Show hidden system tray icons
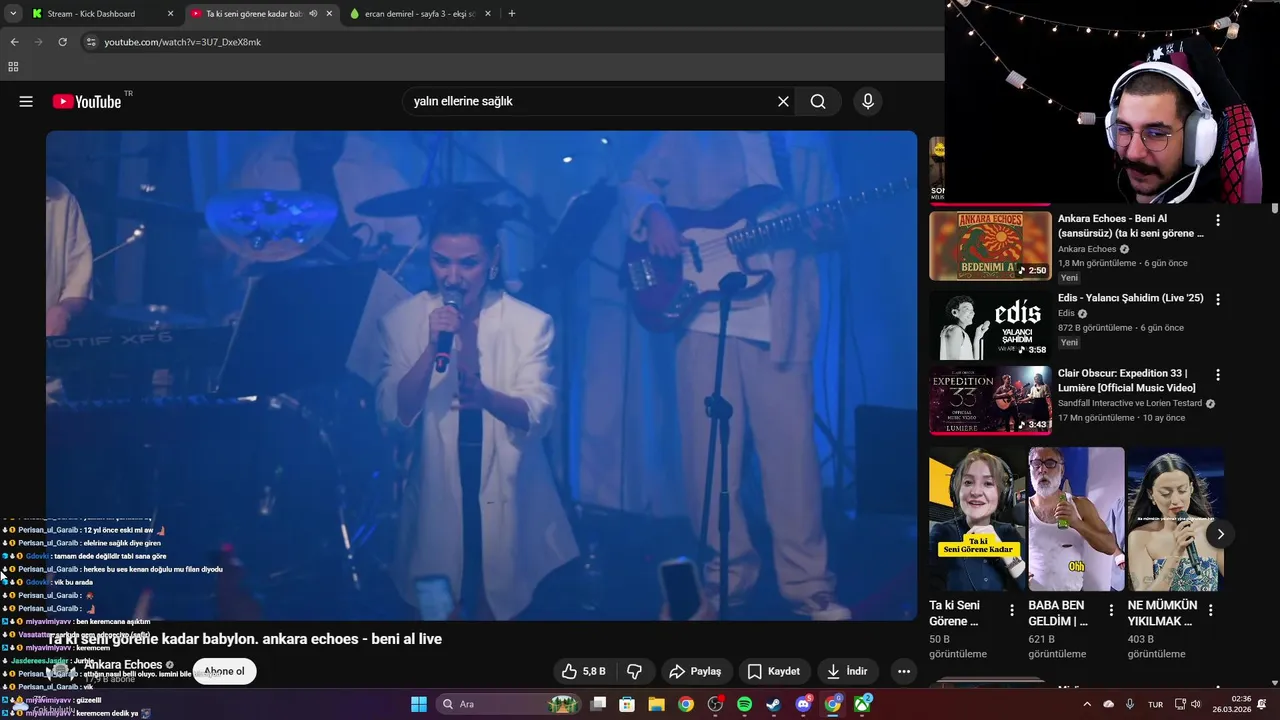 click(1087, 704)
